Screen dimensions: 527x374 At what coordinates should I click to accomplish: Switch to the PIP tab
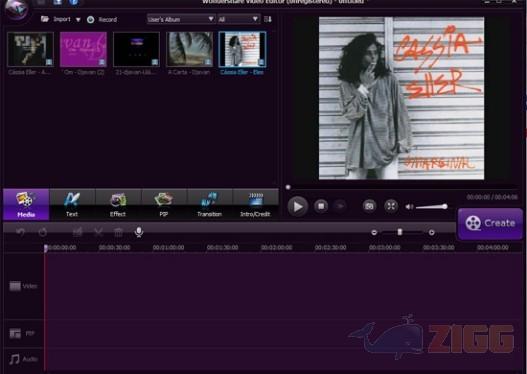click(x=164, y=204)
